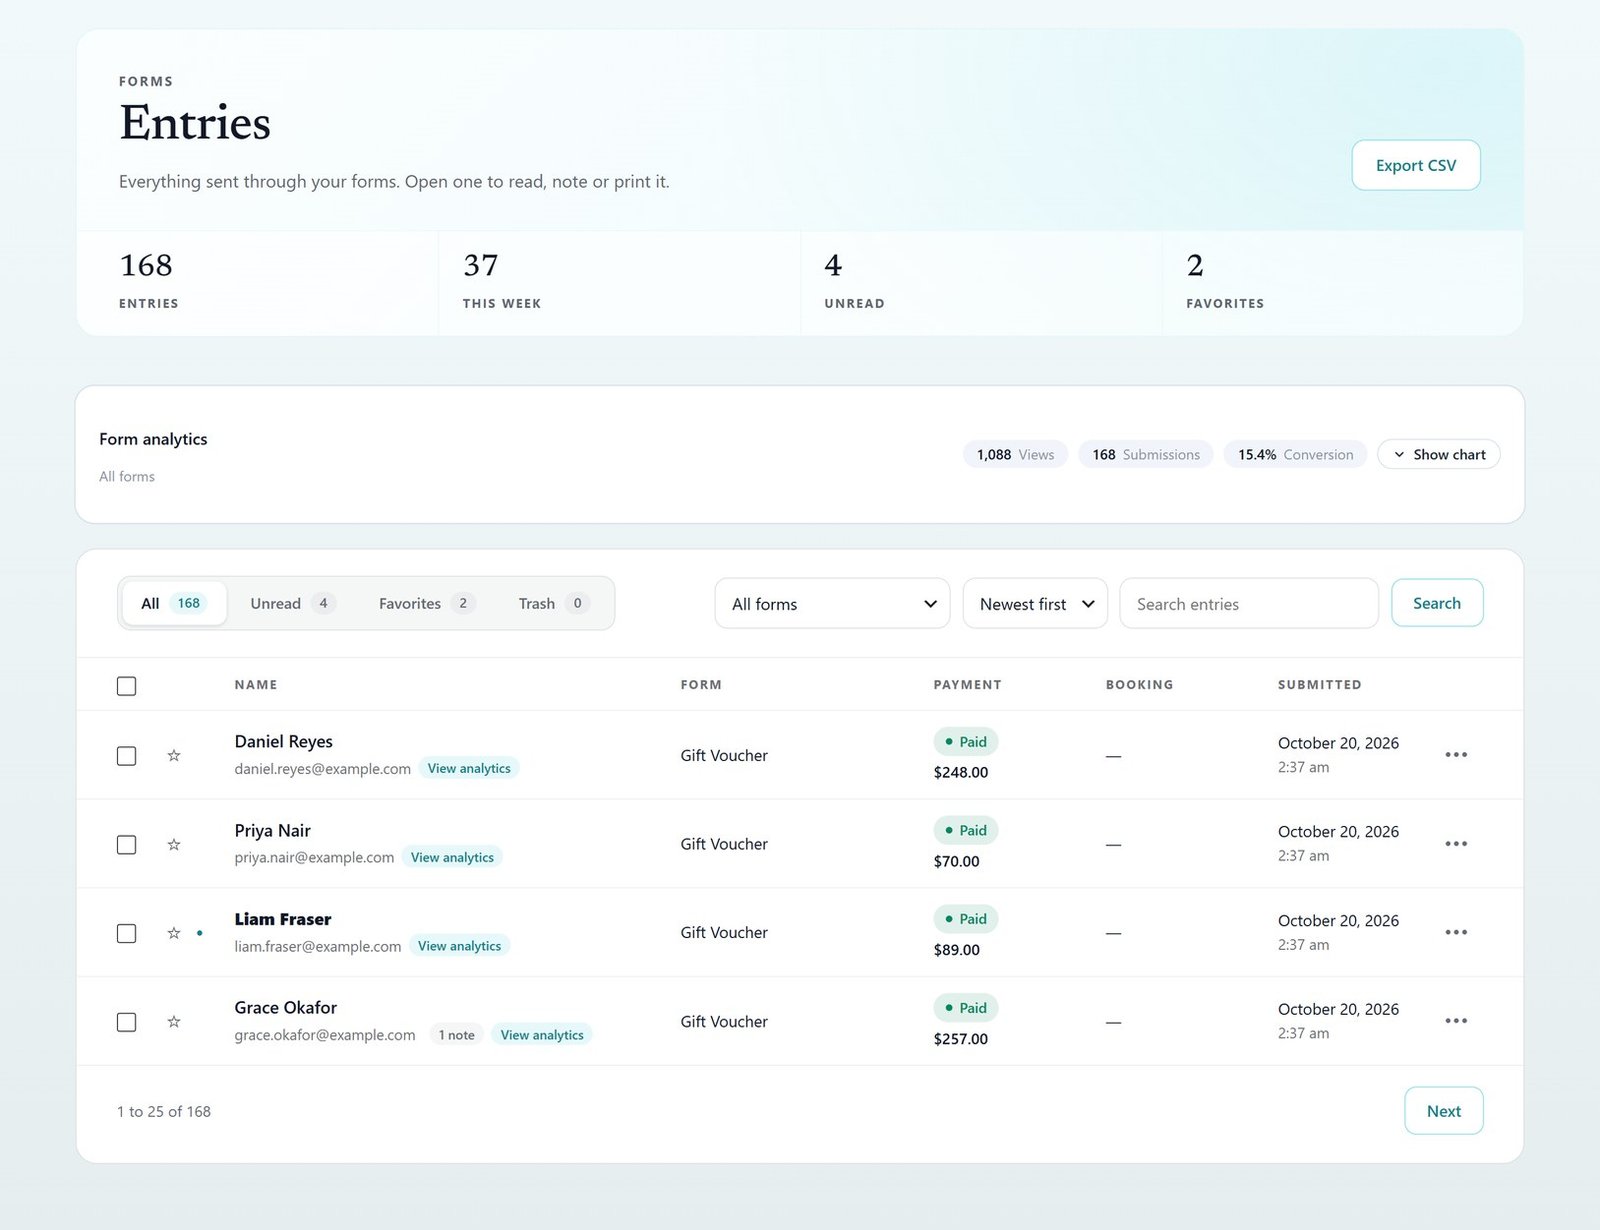The width and height of the screenshot is (1600, 1230).
Task: Select Grace Okafor row checkbox
Action: pyautogui.click(x=126, y=1022)
